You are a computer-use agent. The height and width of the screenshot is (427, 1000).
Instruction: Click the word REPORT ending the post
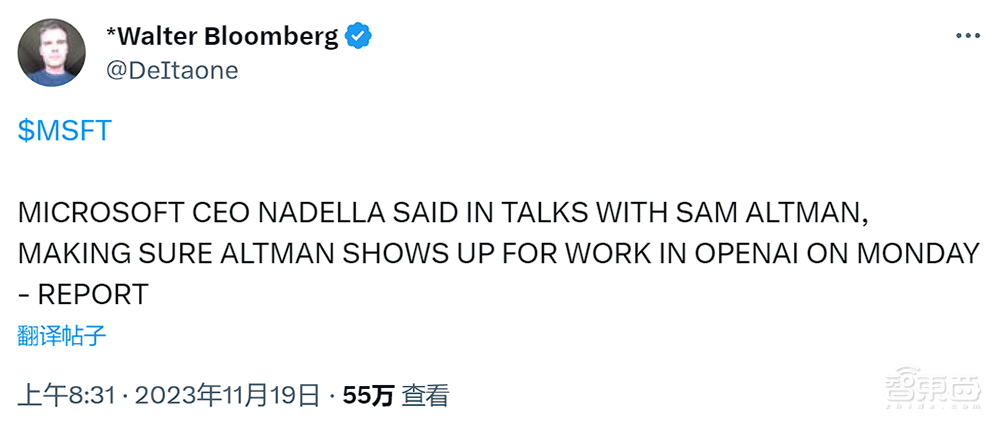point(93,295)
